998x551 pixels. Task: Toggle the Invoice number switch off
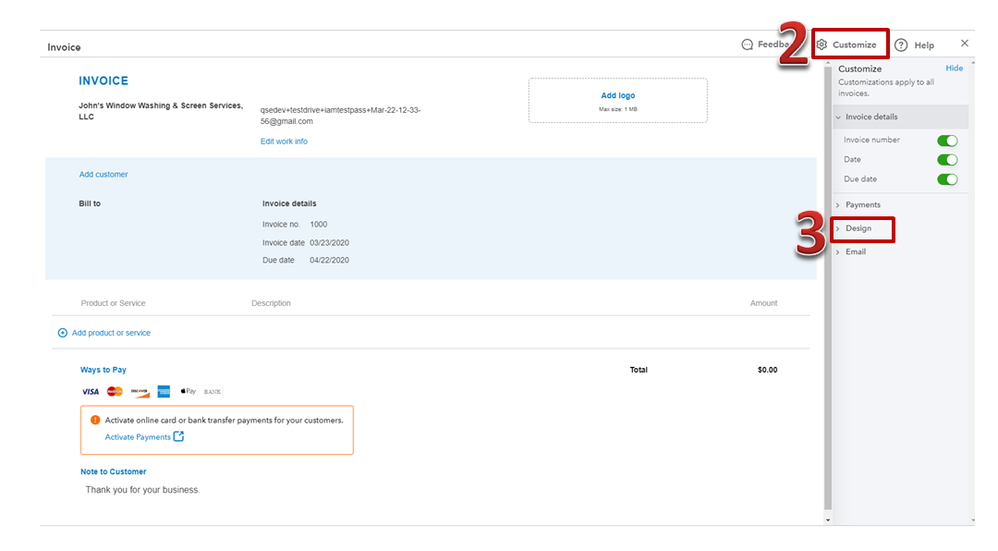pyautogui.click(x=947, y=141)
